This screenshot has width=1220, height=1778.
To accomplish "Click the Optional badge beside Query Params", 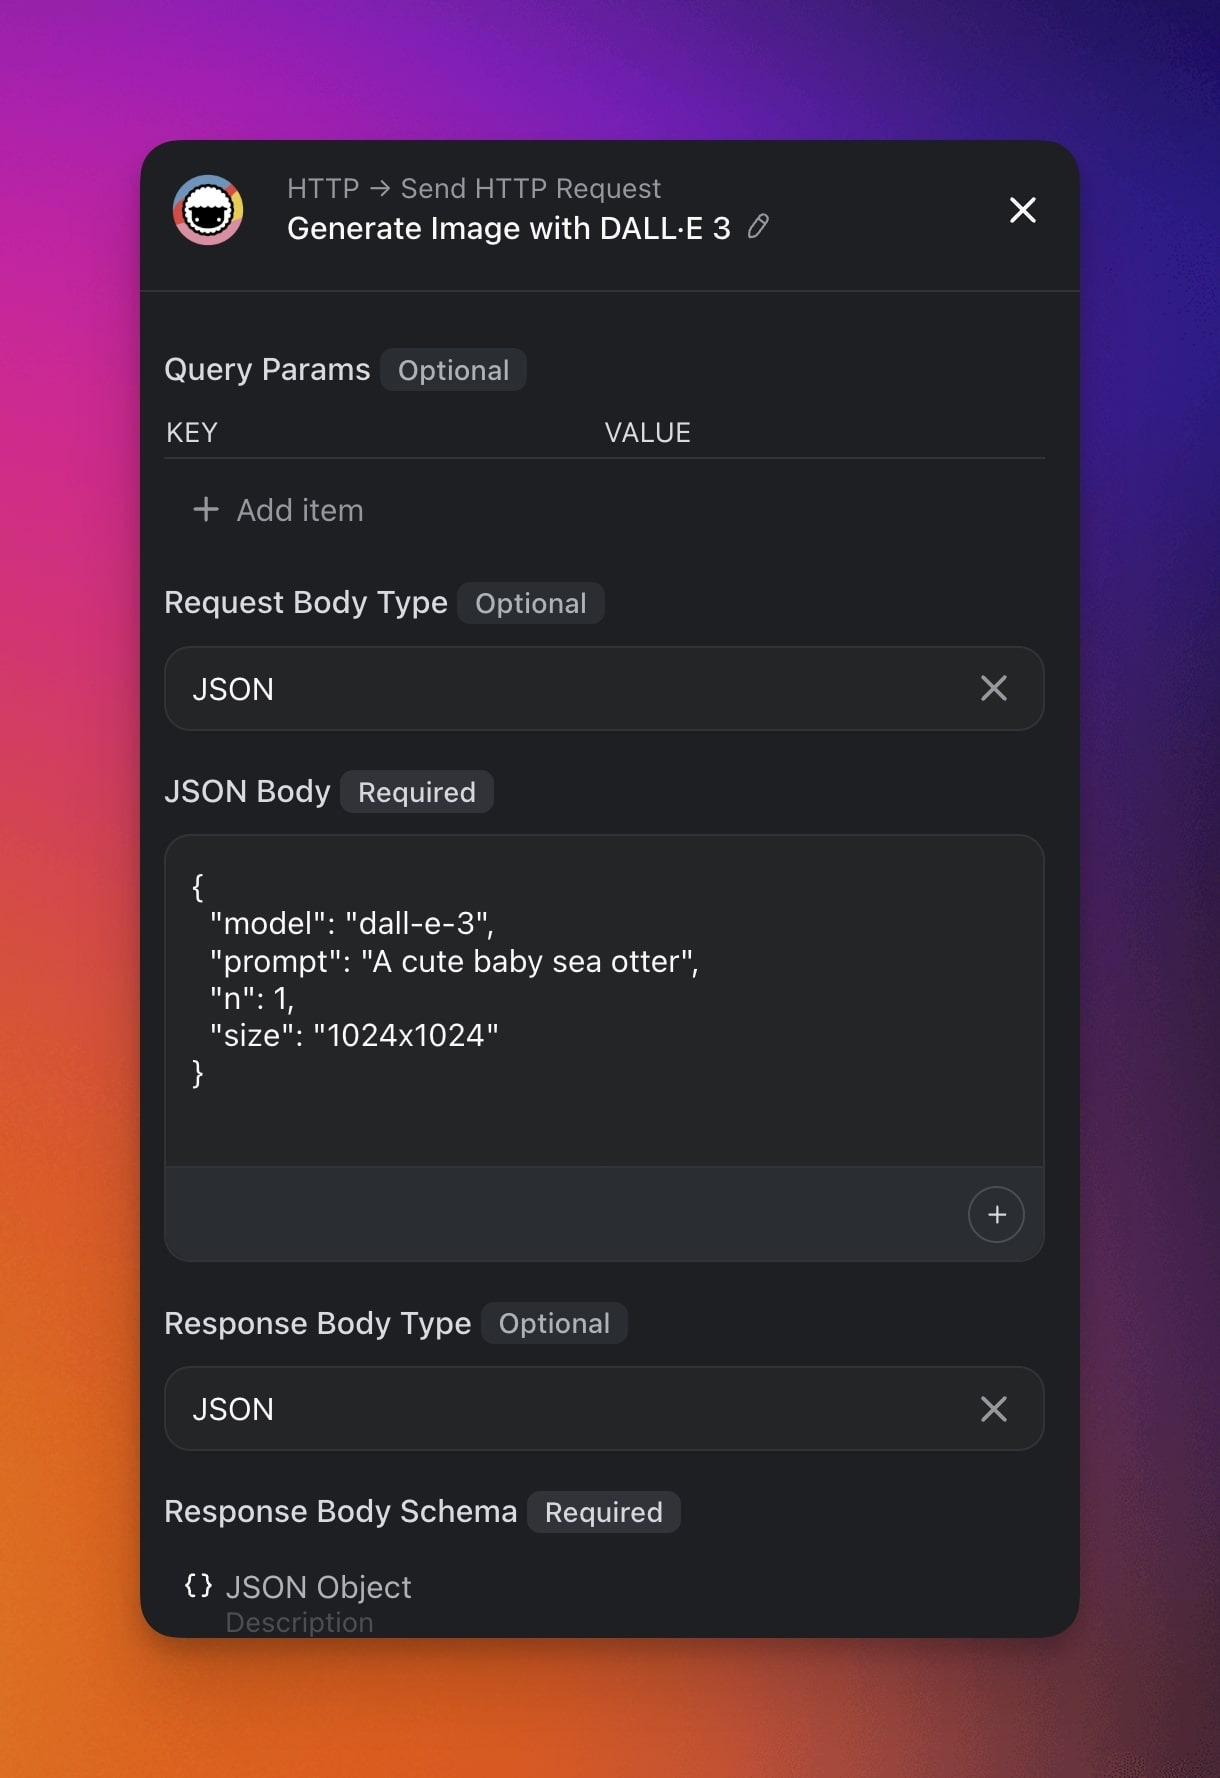I will coord(453,370).
